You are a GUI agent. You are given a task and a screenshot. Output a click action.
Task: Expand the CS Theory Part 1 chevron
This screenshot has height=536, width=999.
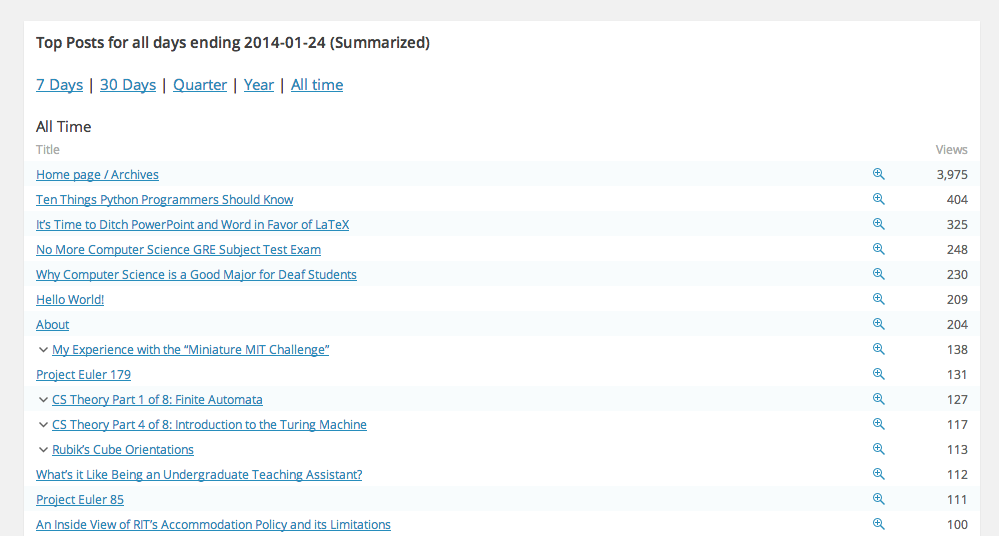43,400
